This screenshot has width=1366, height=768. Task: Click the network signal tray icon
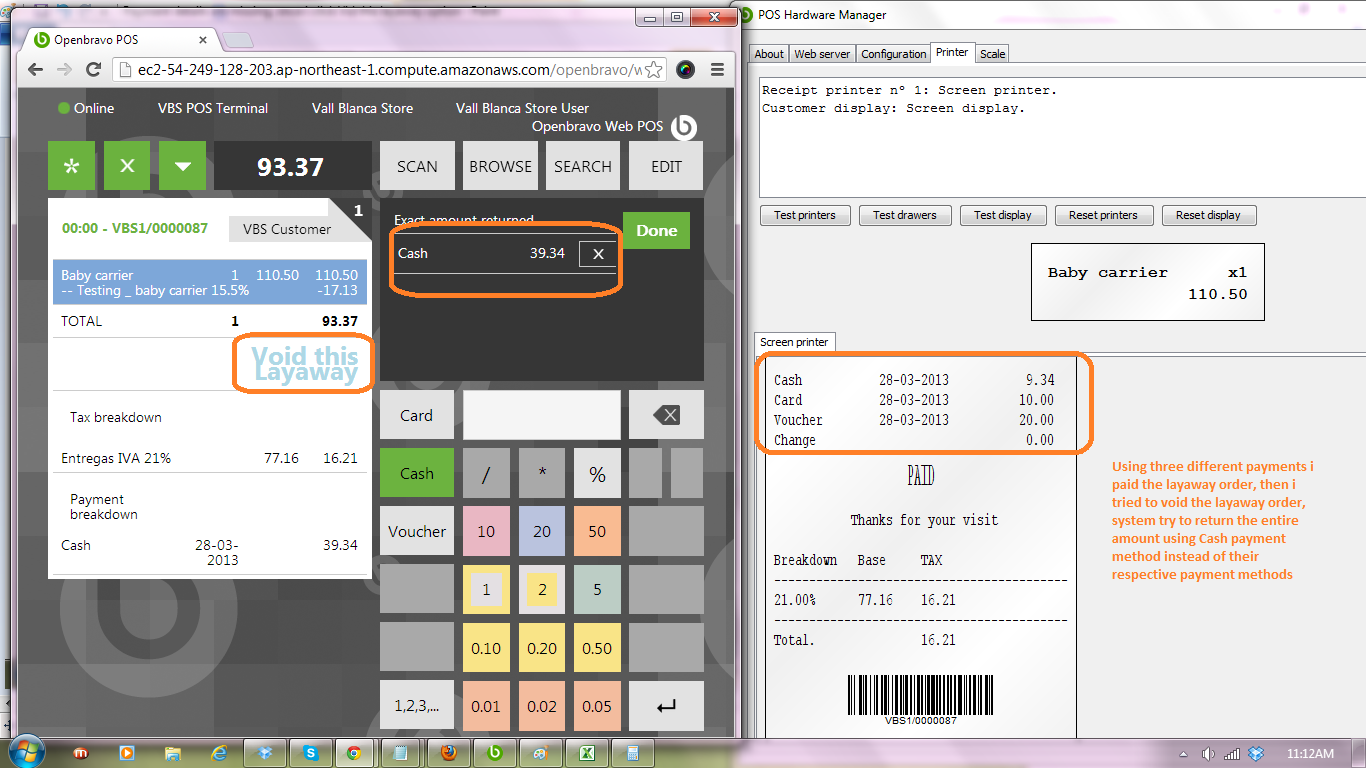[1232, 754]
